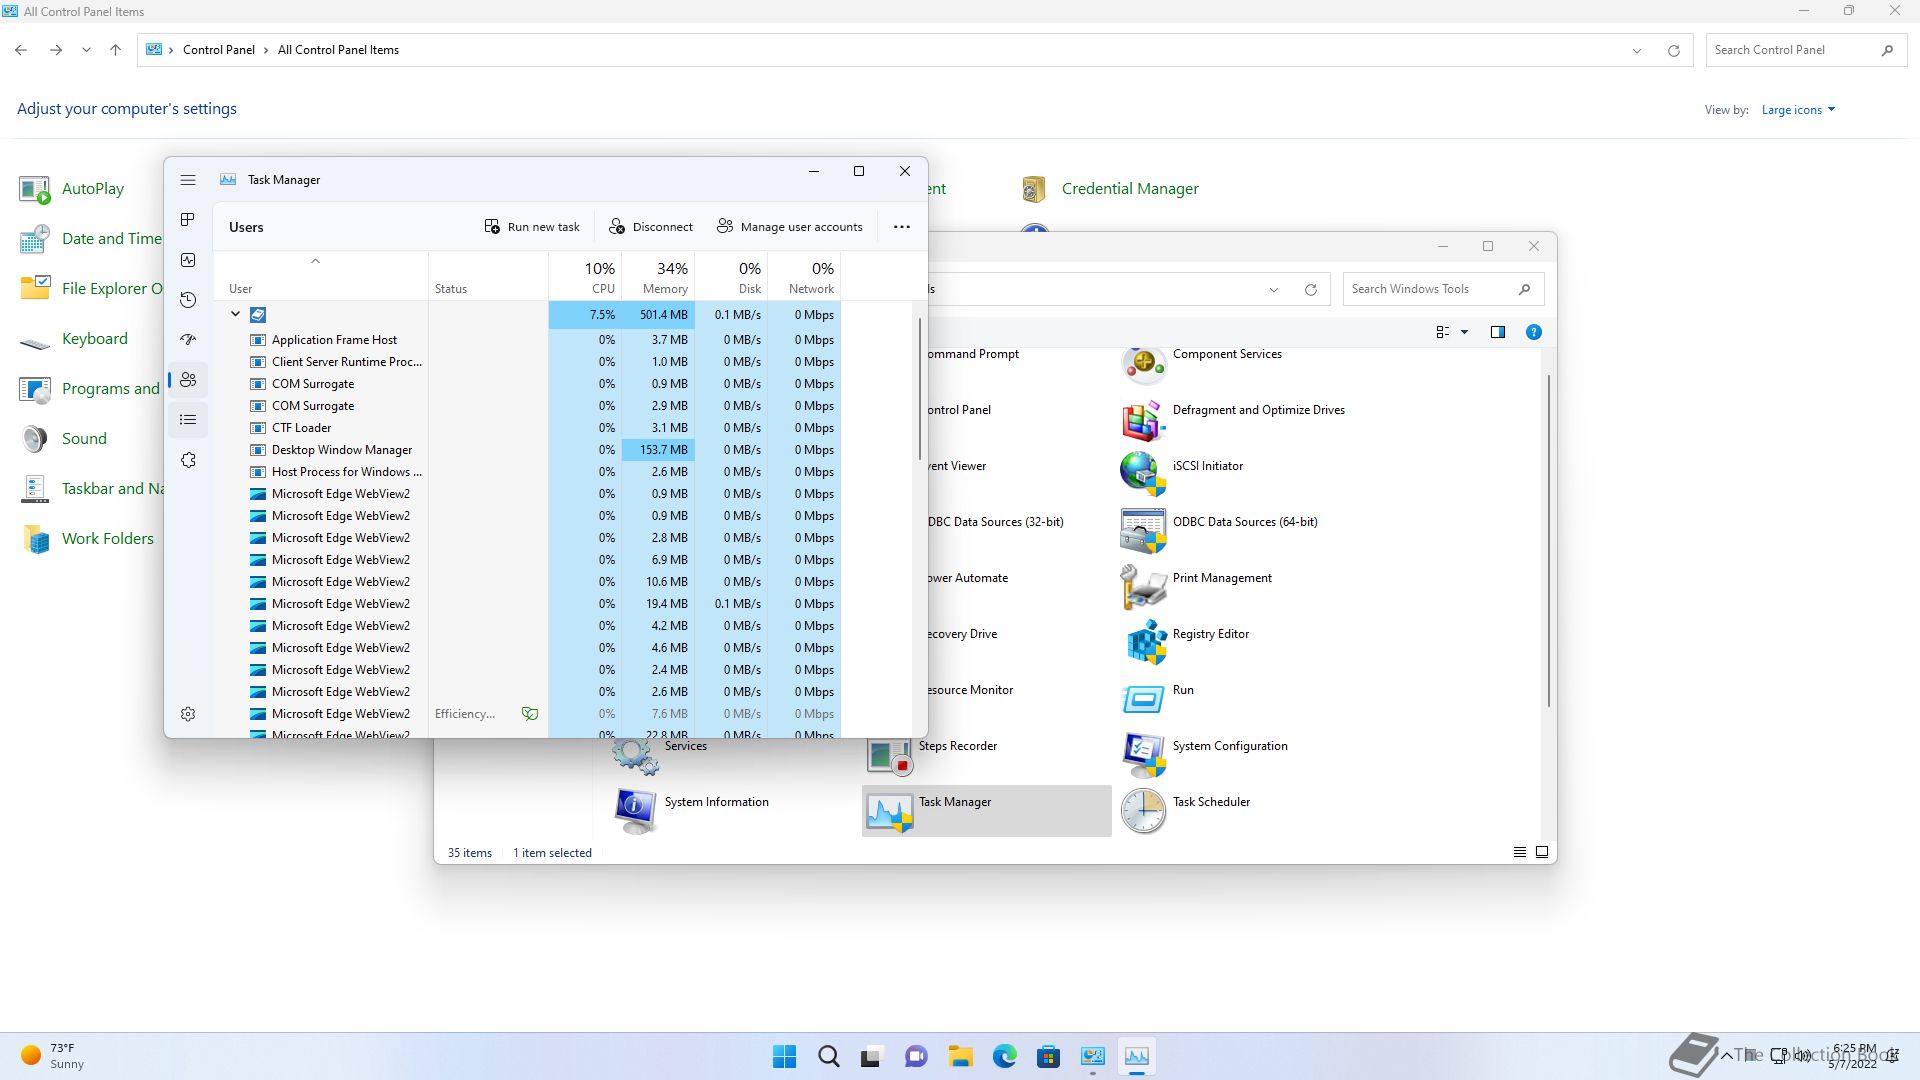The image size is (1920, 1080).
Task: Open more options ellipsis in Task Manager
Action: point(902,227)
